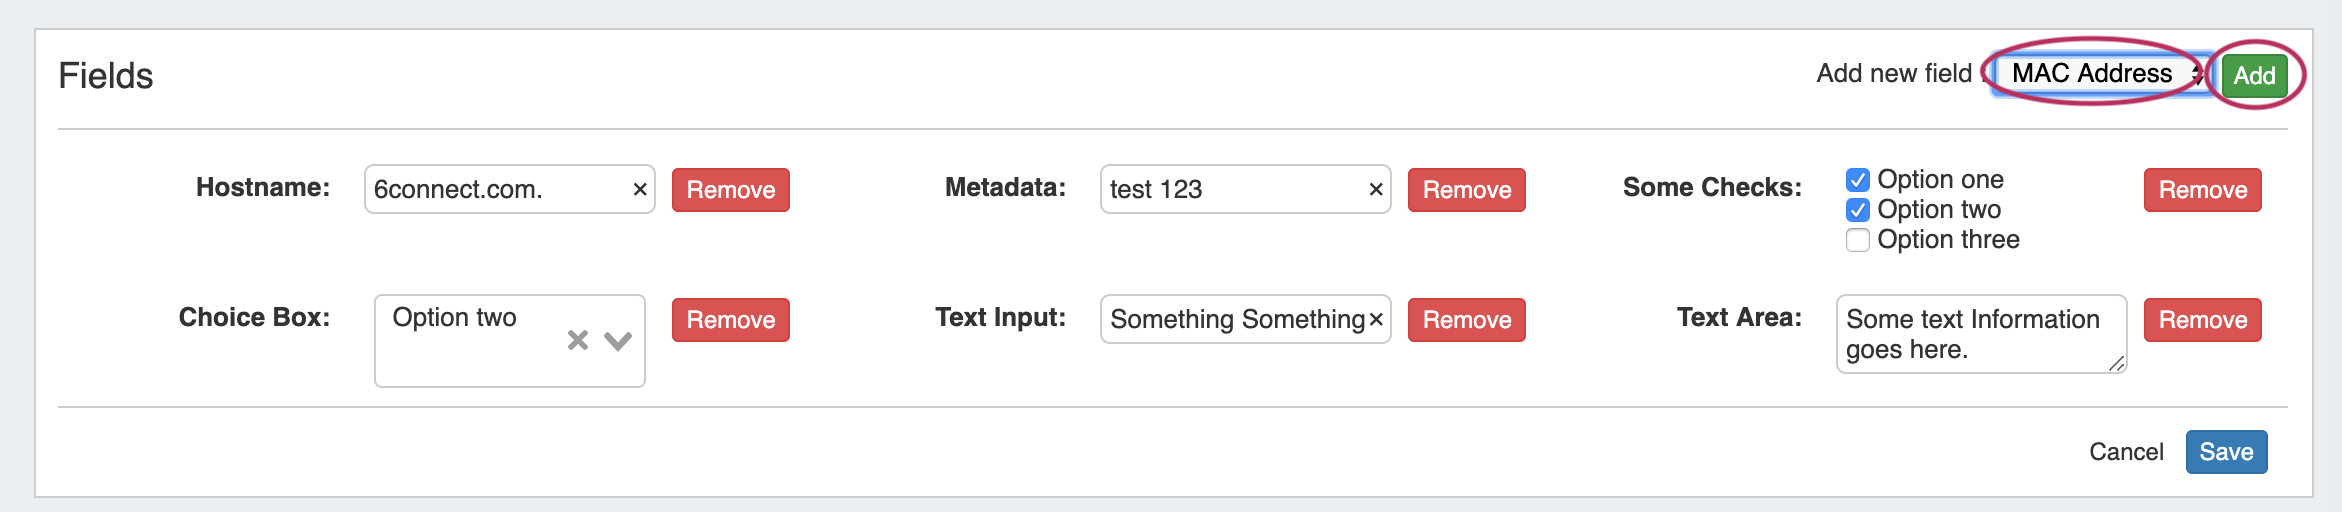The image size is (2342, 512).
Task: Expand the Choice Box chevron arrow
Action: (618, 340)
